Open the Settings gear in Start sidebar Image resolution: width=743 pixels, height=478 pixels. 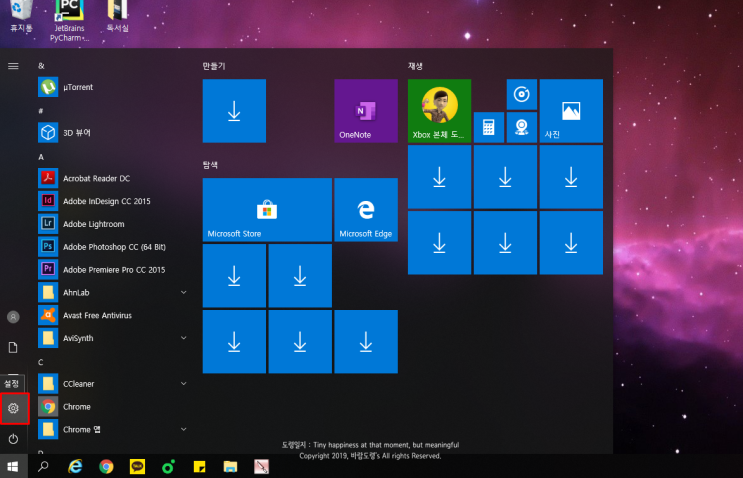pos(13,408)
